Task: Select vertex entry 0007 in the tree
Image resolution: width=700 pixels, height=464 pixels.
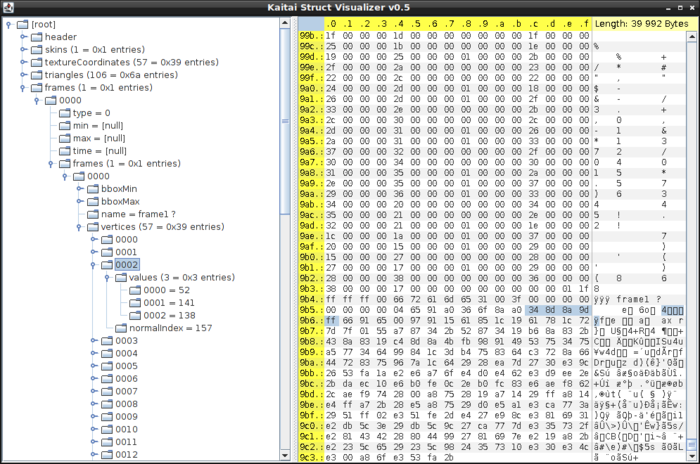Action: click(x=125, y=391)
